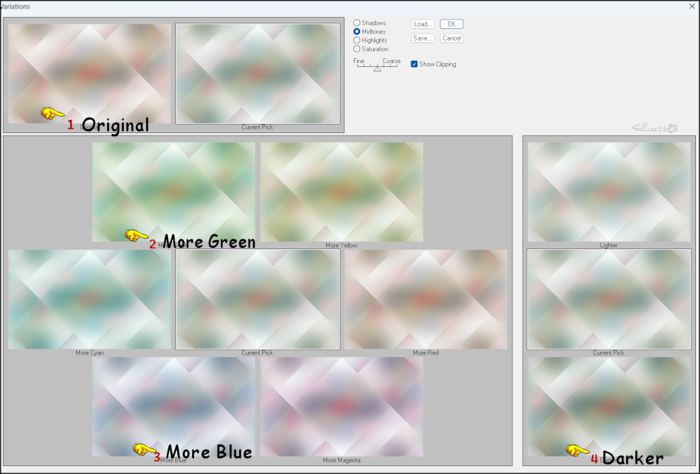Choose the Highlights radio button
Image resolution: width=700 pixels, height=474 pixels.
[x=357, y=41]
